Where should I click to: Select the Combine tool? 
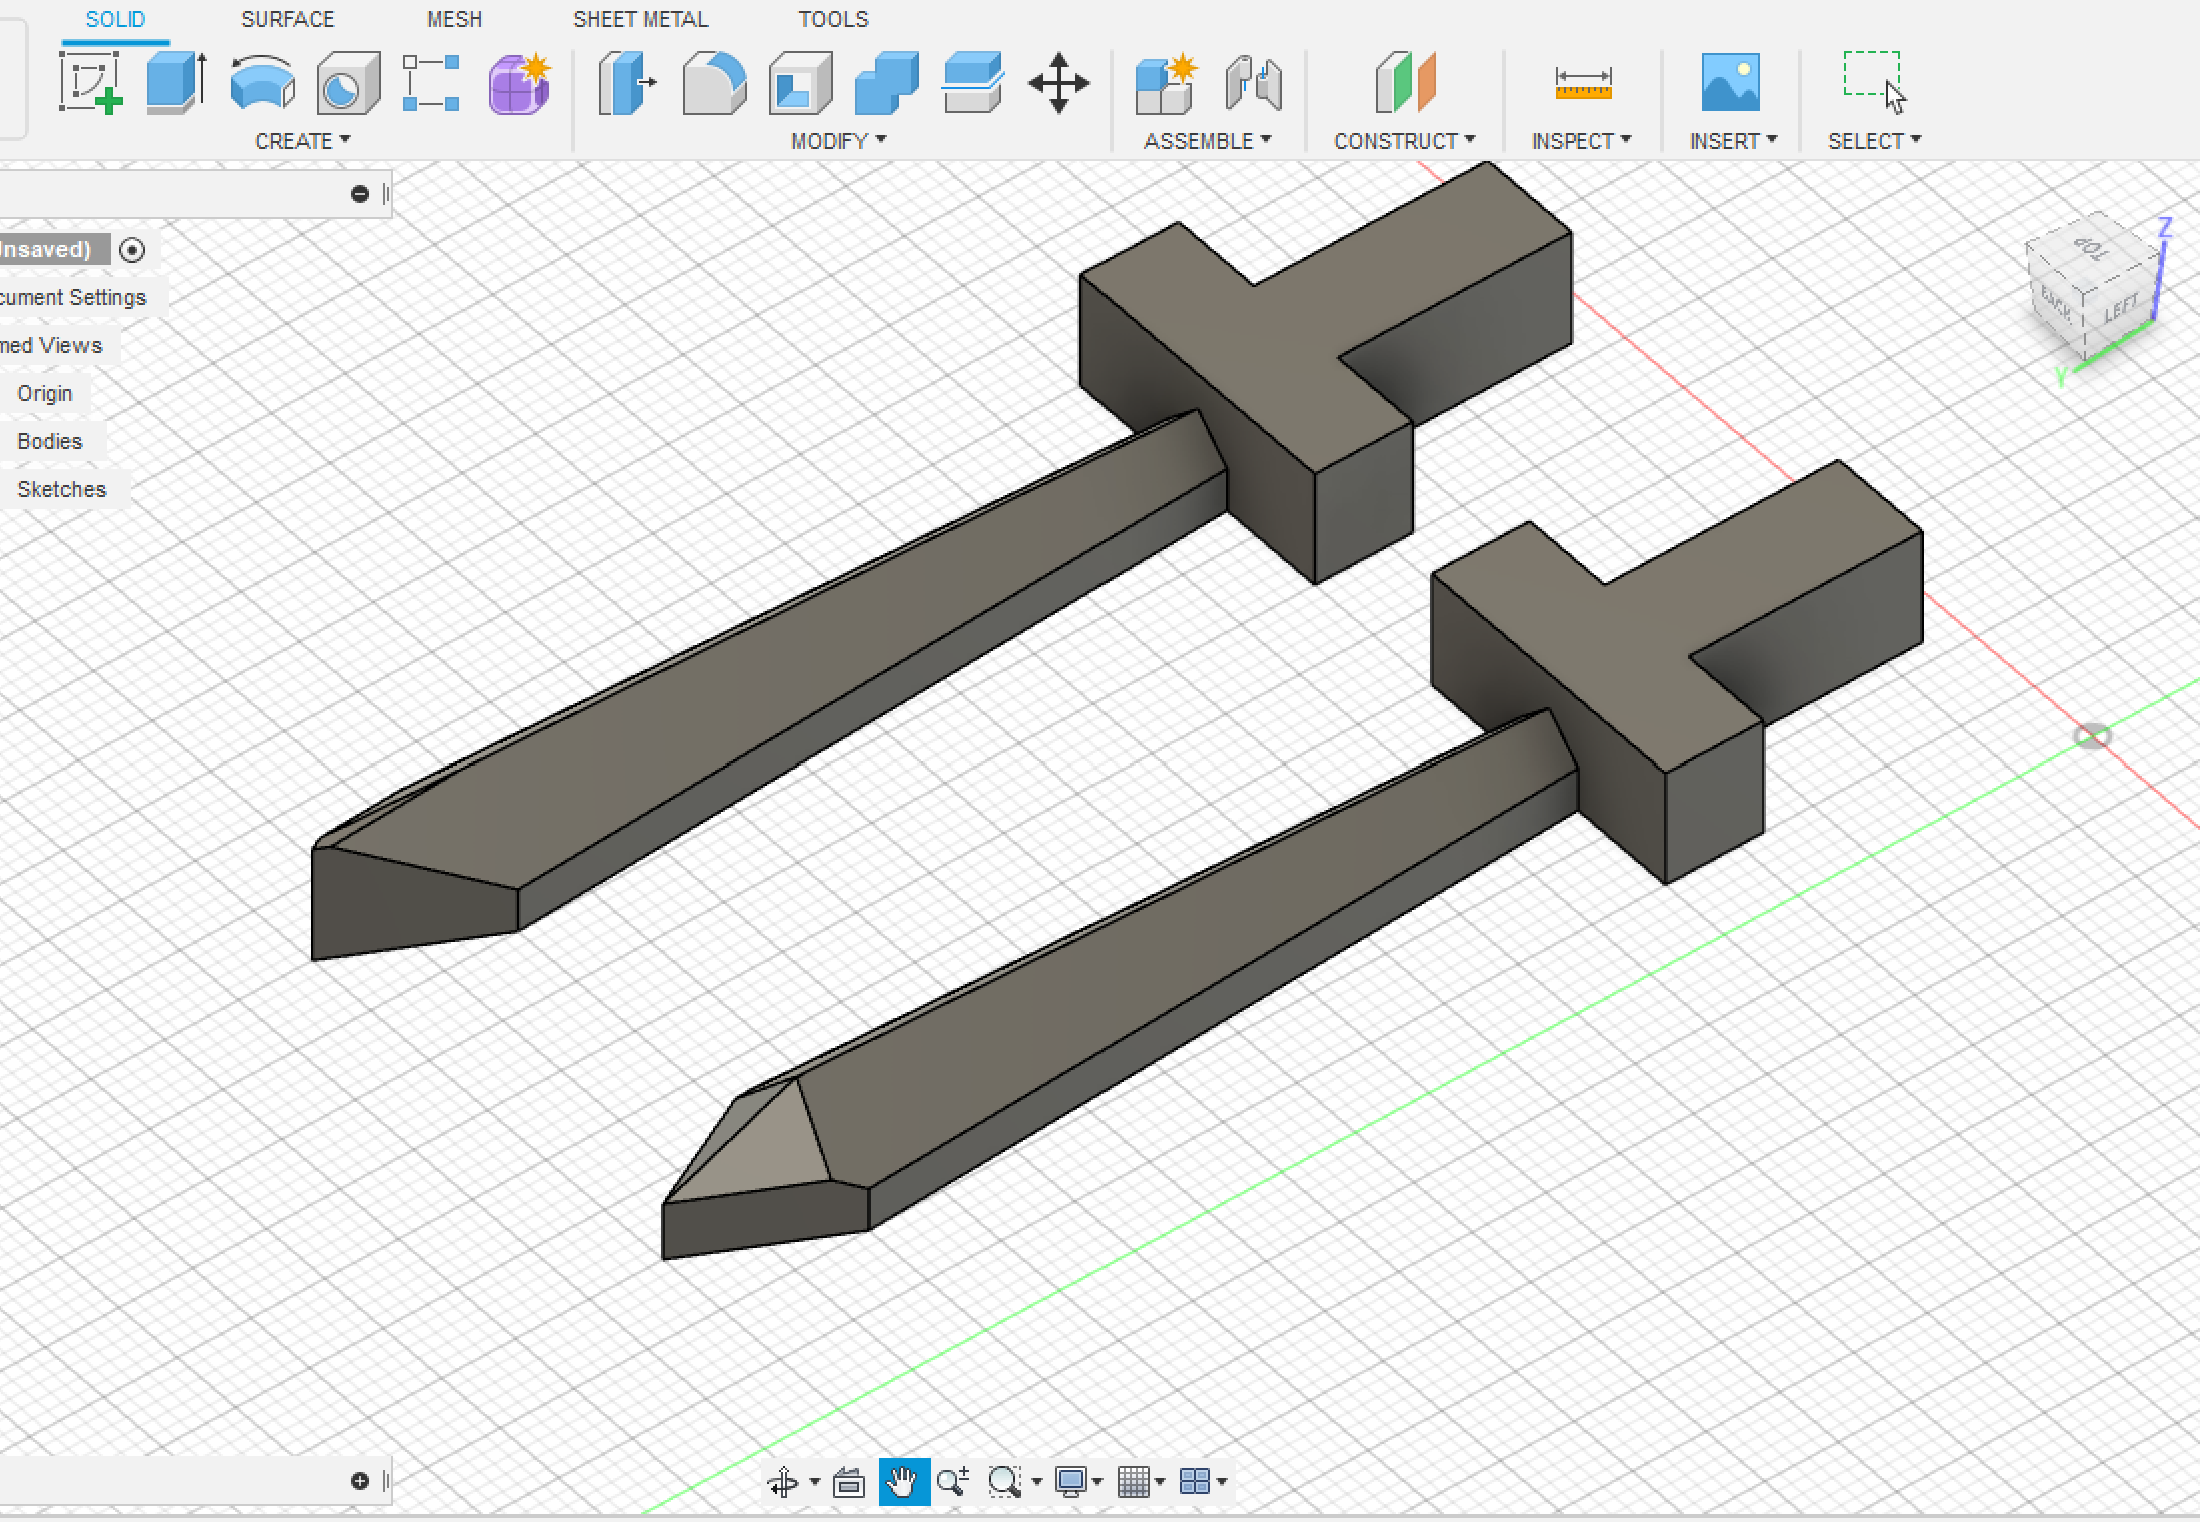pos(887,83)
